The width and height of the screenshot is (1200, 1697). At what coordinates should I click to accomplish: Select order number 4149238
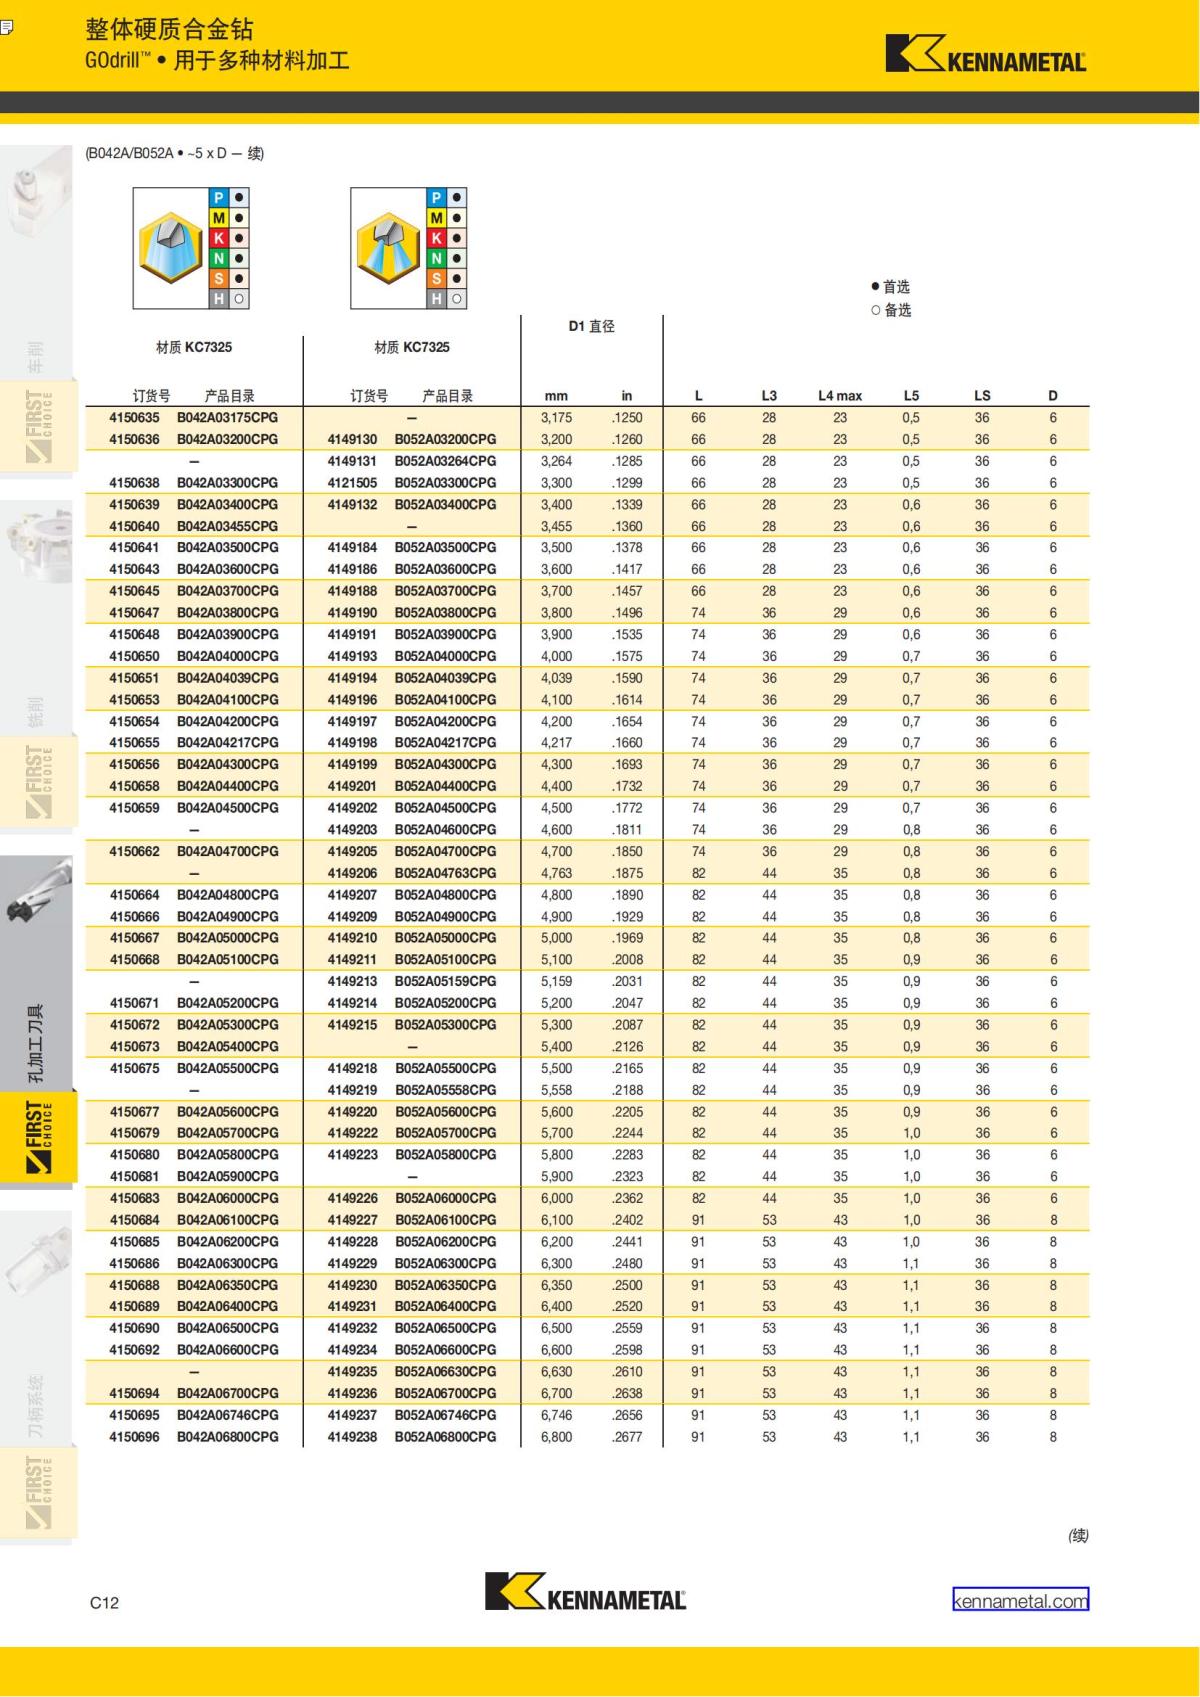coord(352,1437)
